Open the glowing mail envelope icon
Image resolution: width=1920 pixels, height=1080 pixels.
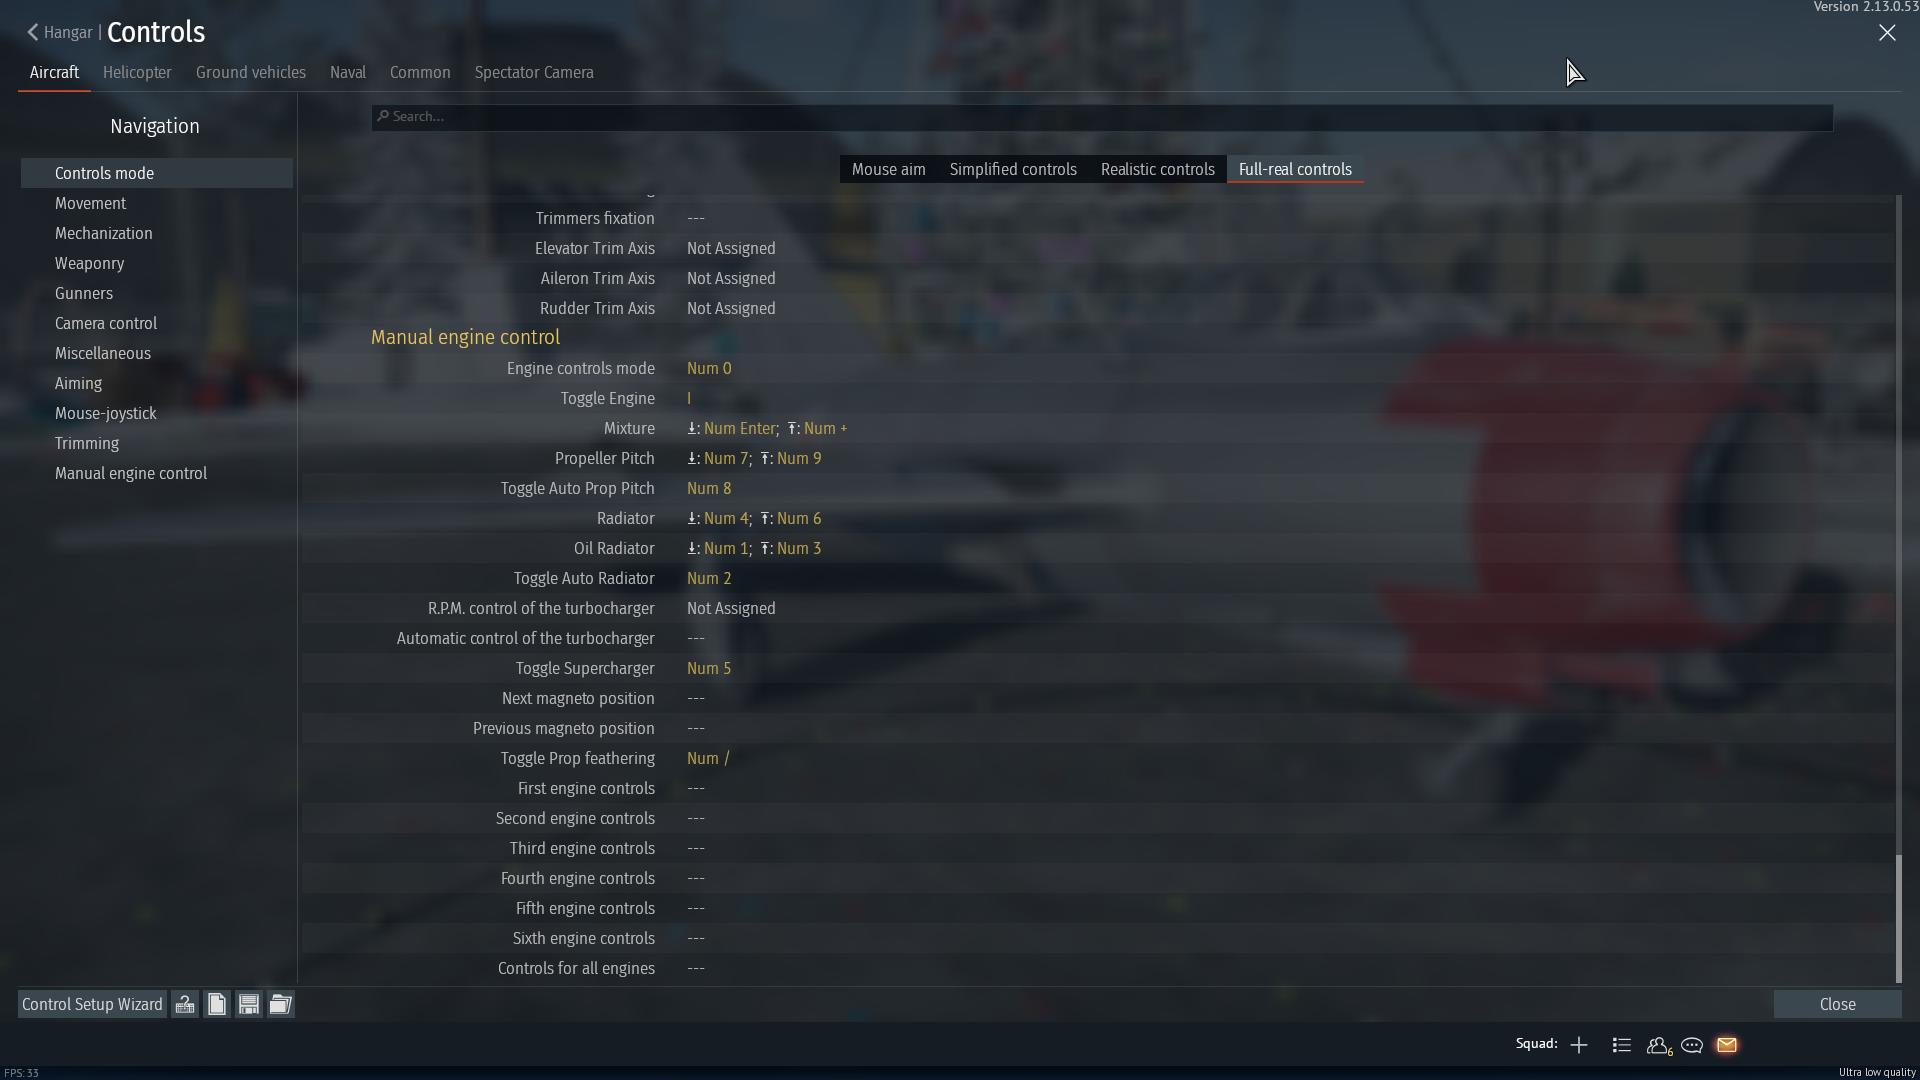[x=1727, y=1045]
